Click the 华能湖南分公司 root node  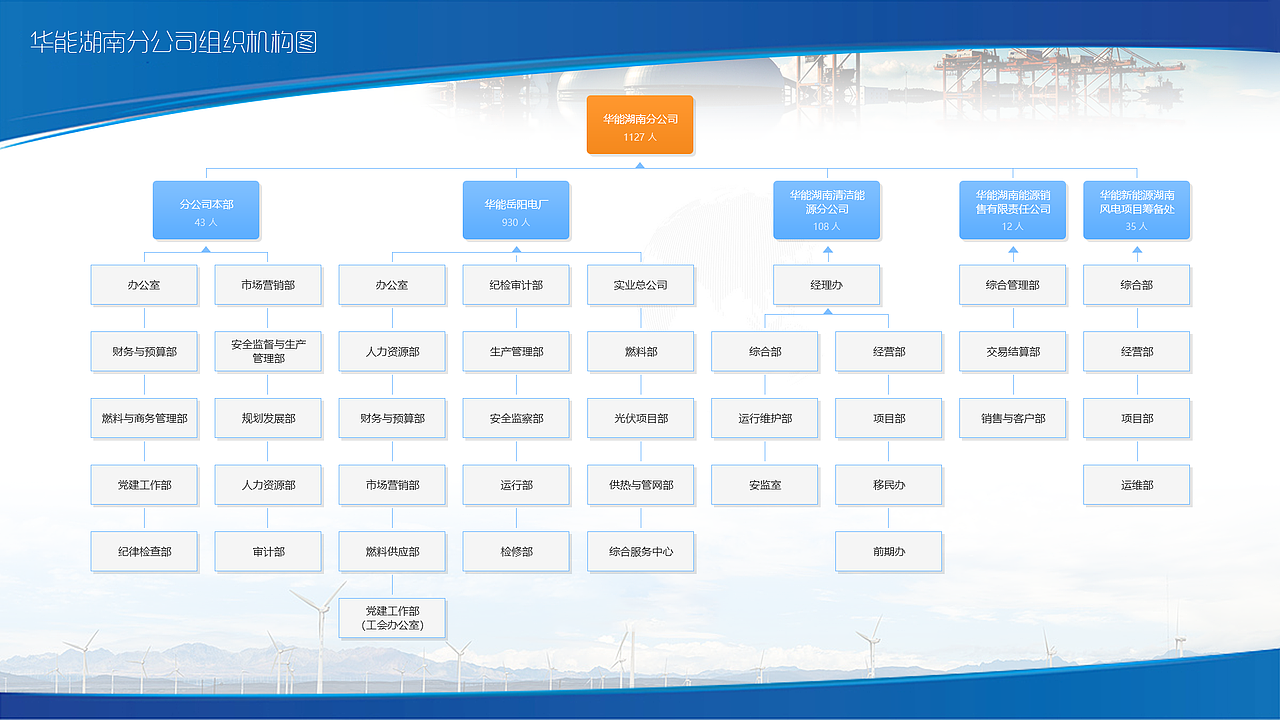(640, 125)
